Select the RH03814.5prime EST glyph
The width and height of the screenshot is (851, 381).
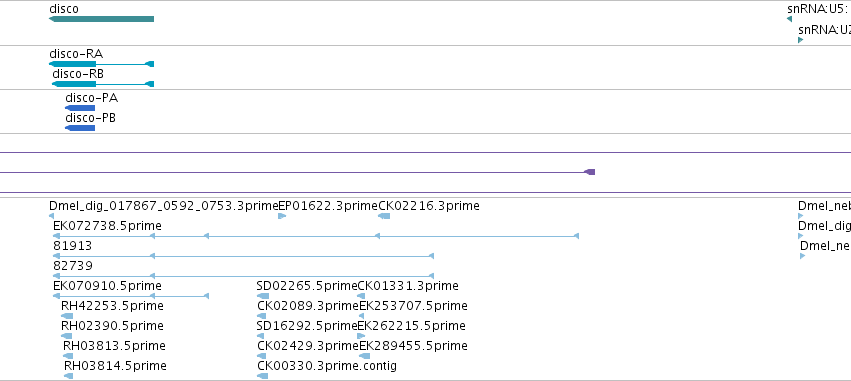coord(69,376)
